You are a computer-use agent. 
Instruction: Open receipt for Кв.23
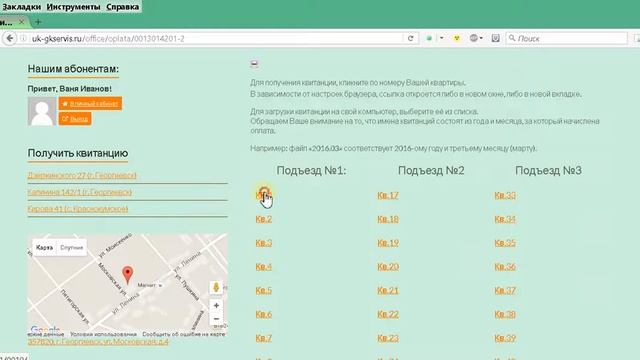tap(388, 338)
